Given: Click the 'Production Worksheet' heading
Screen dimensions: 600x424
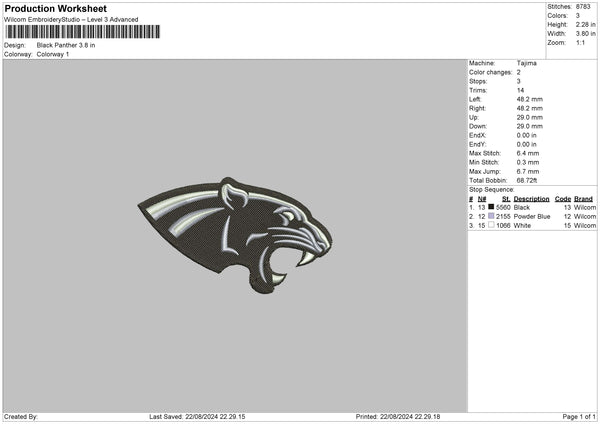Looking at the screenshot, I should coord(56,8).
